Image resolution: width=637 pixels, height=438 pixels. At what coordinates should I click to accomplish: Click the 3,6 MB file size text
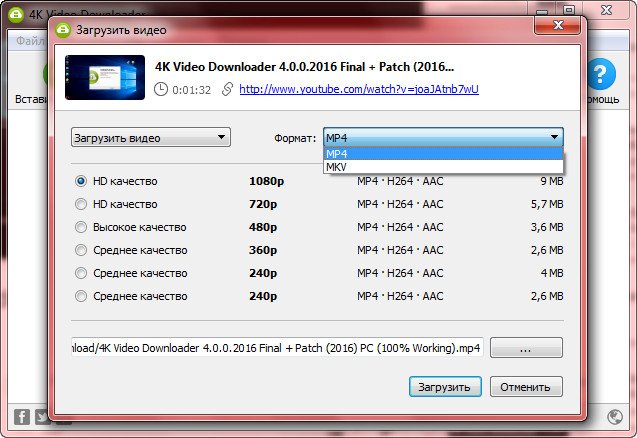[547, 227]
